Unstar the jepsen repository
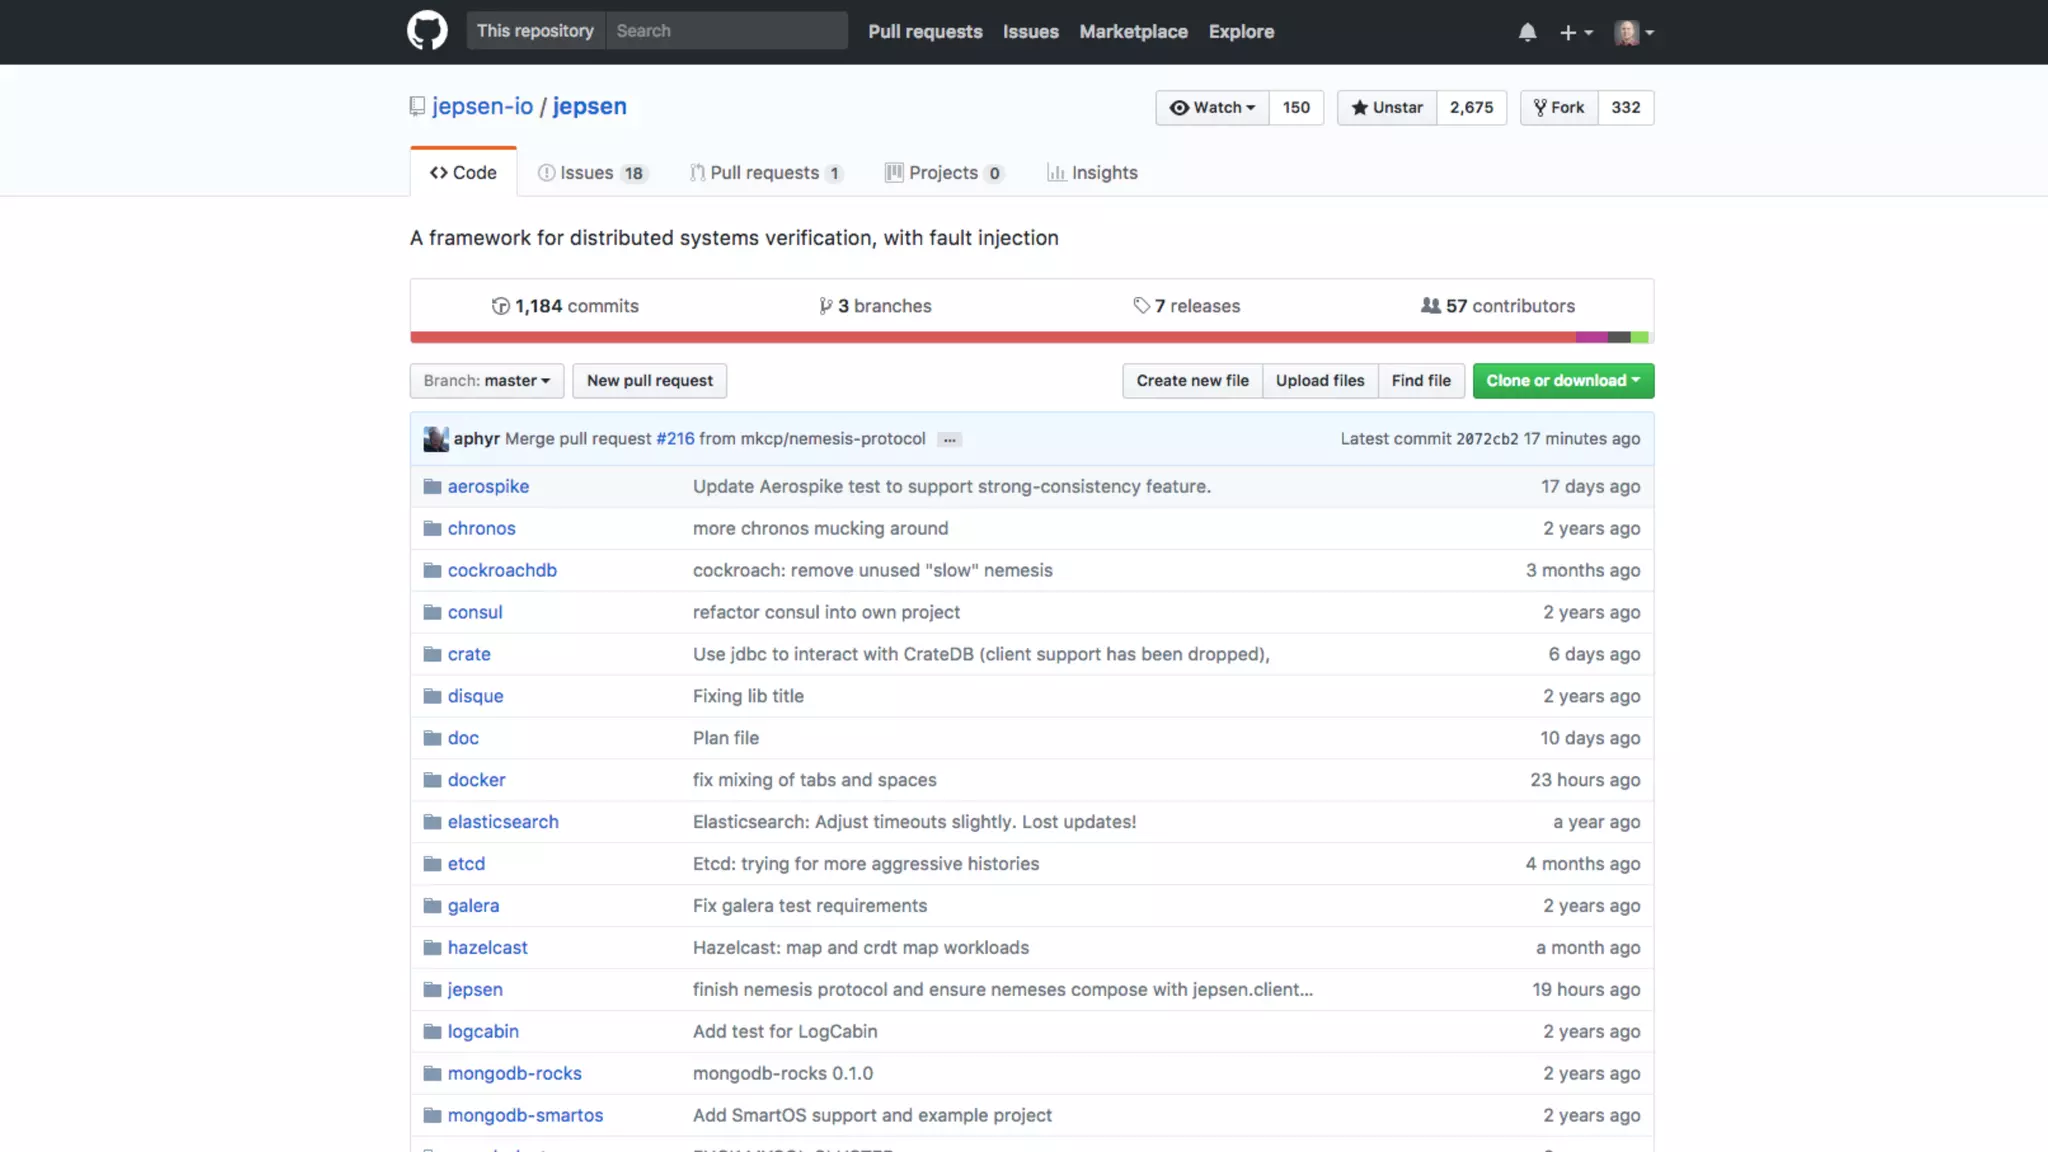 1387,108
